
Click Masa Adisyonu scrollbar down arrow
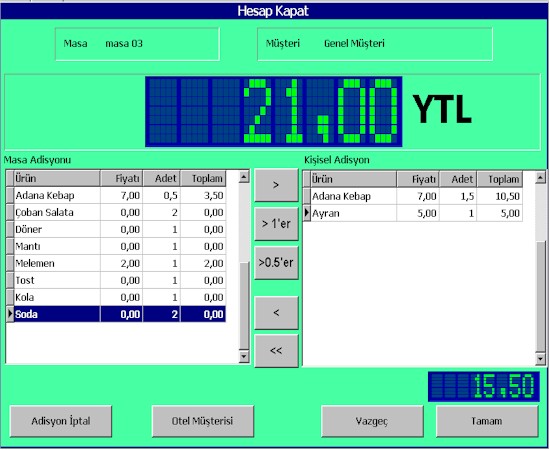244,357
